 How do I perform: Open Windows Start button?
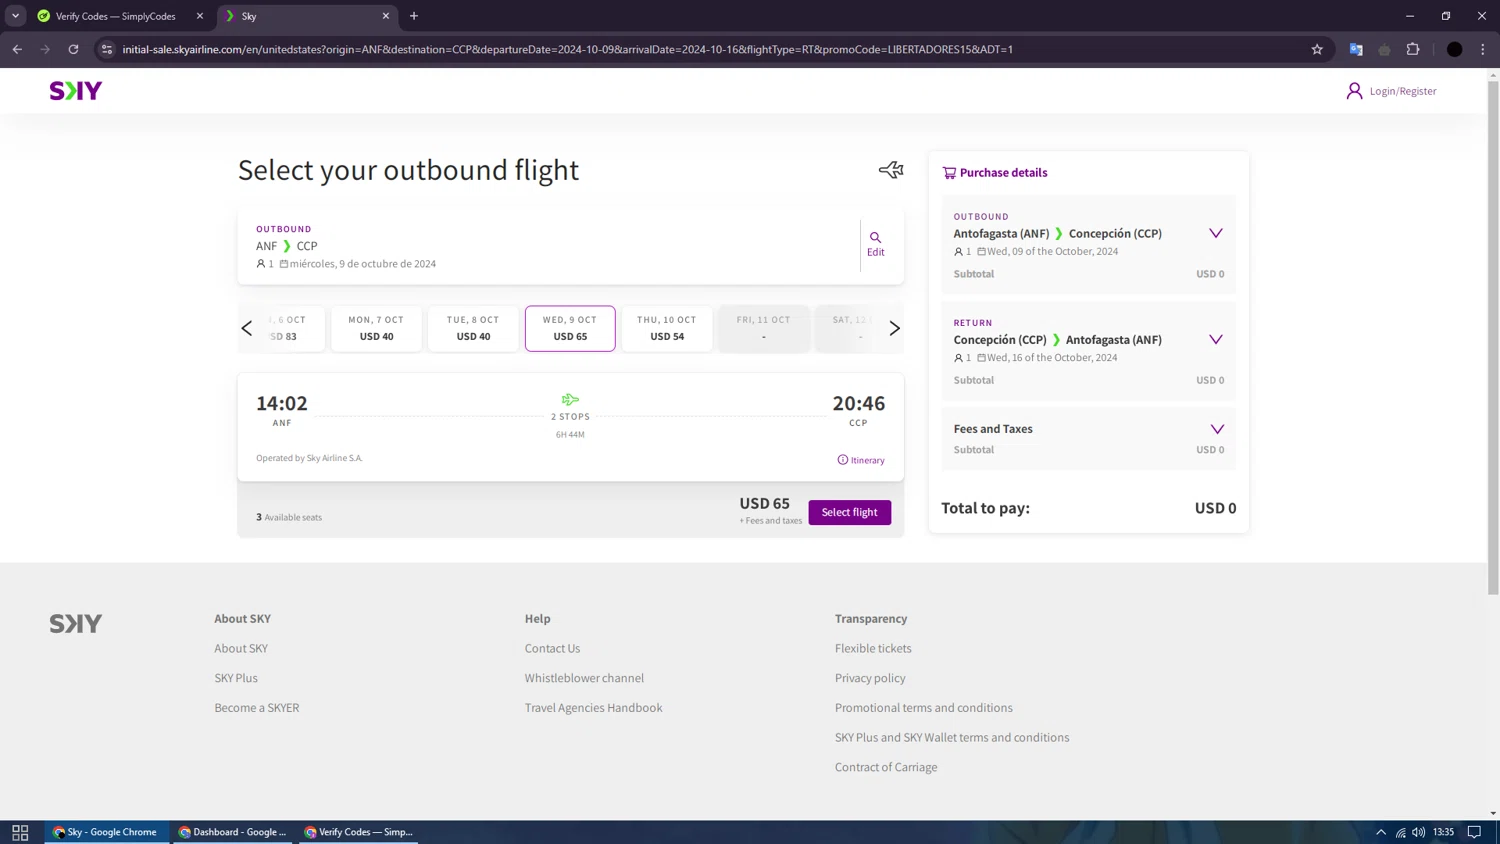pyautogui.click(x=20, y=832)
